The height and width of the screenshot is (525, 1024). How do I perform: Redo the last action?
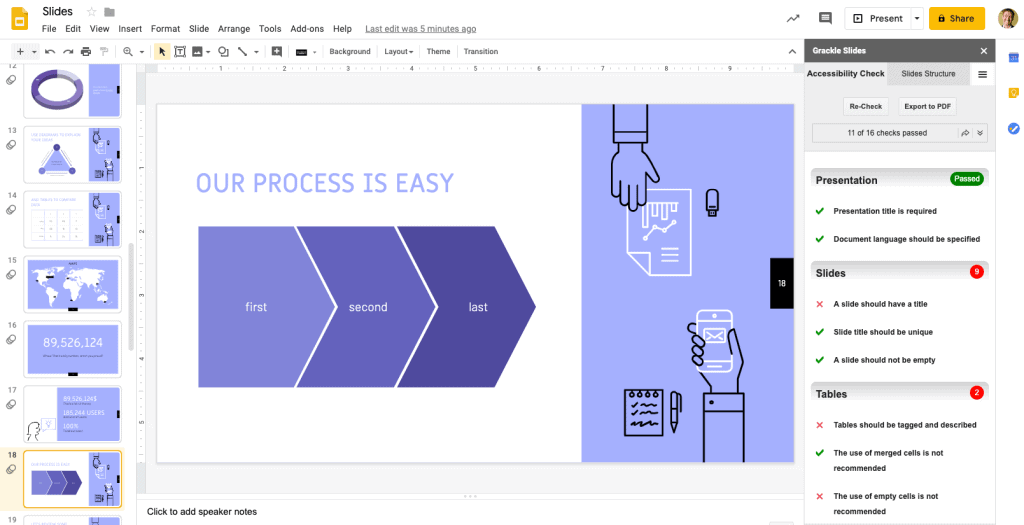point(68,52)
